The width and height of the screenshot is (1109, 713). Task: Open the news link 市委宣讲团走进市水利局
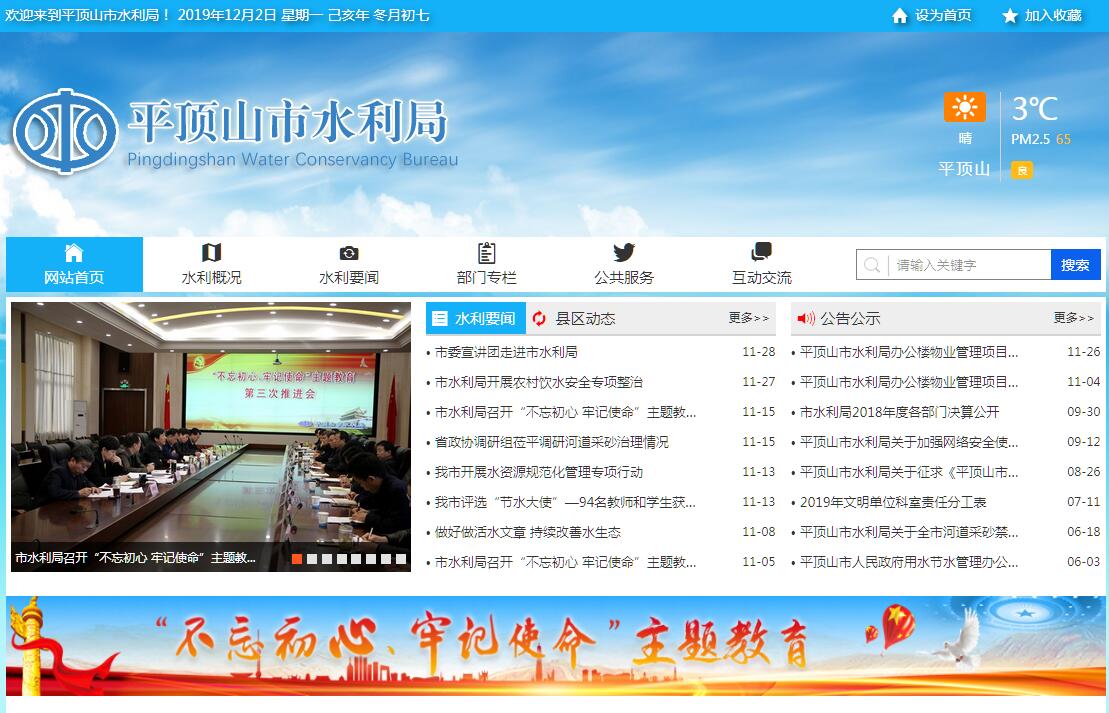coord(506,352)
